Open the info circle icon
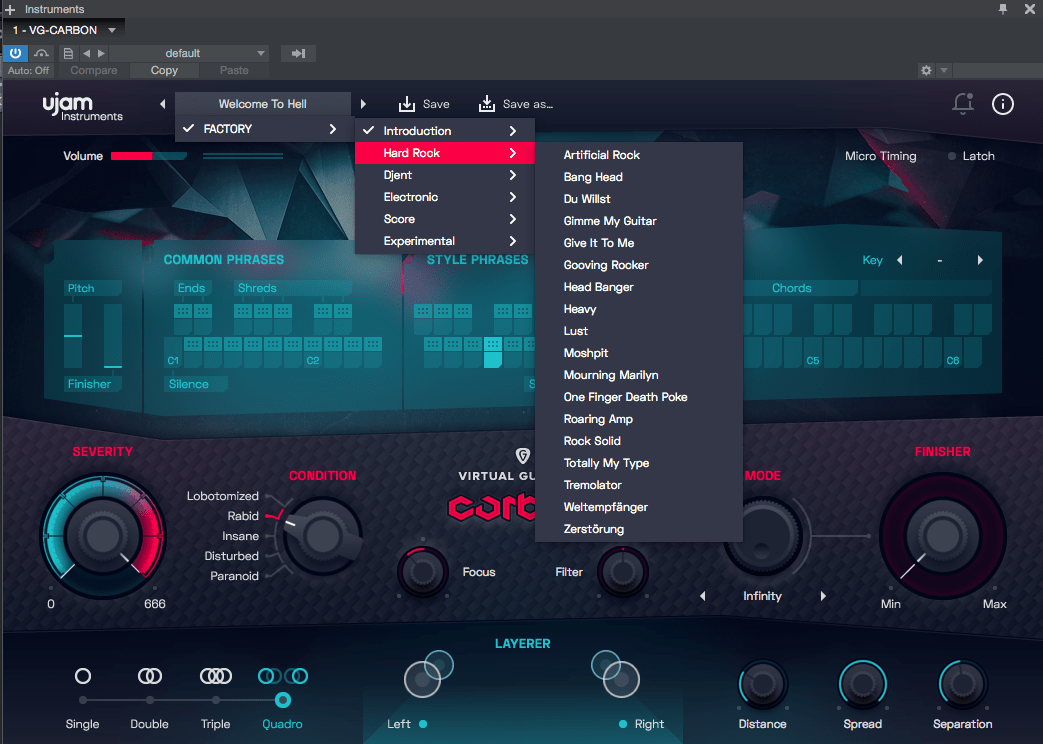 1002,104
